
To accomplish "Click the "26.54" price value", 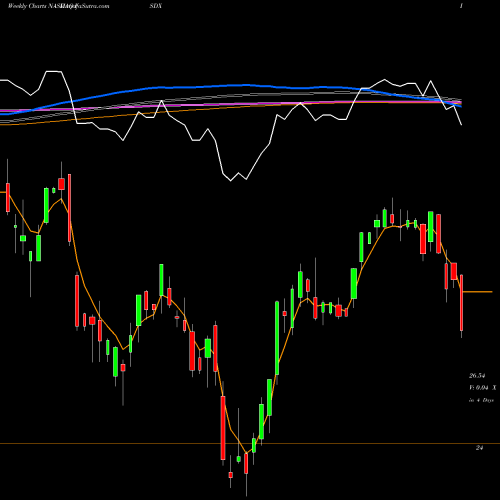I will coord(477,376).
